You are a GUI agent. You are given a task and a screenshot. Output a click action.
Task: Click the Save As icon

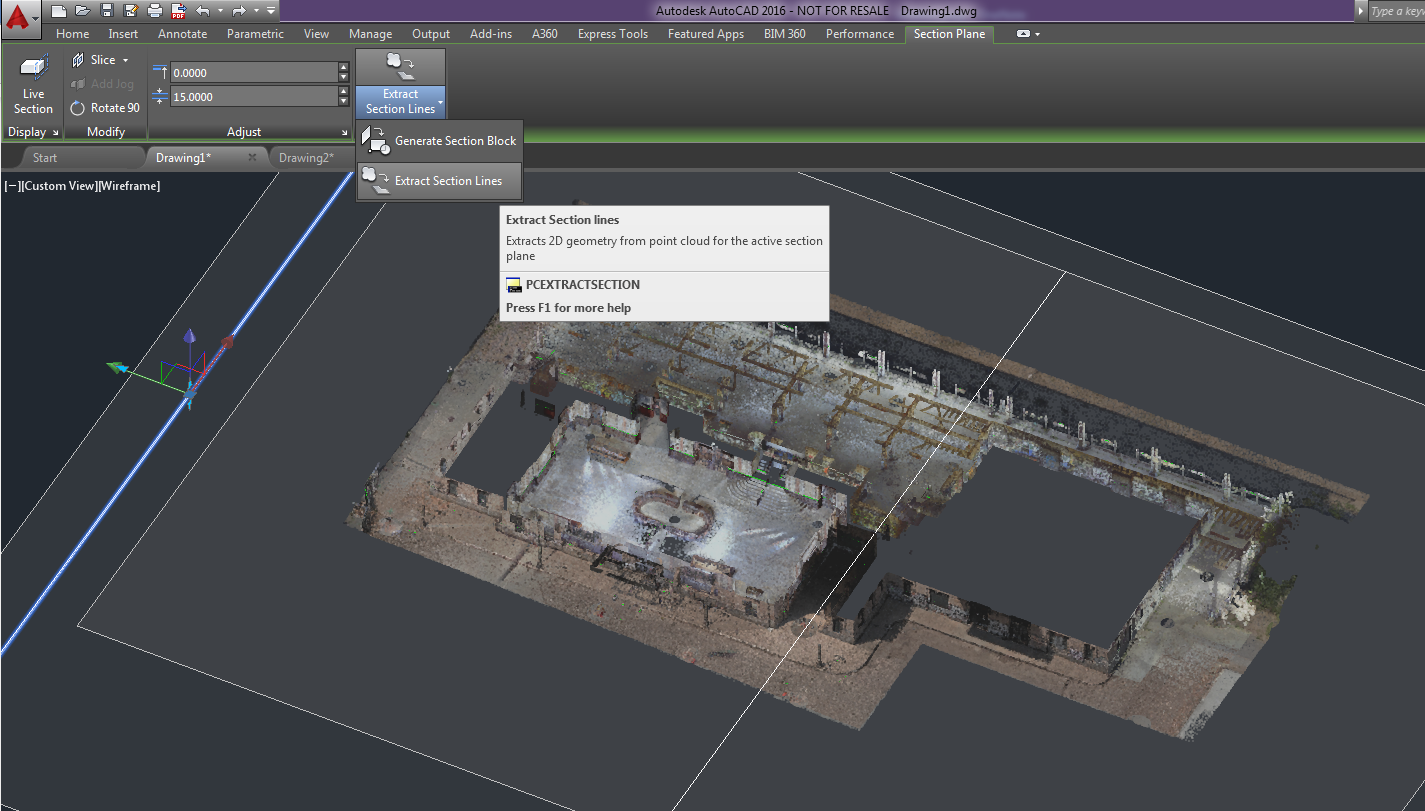pos(130,11)
